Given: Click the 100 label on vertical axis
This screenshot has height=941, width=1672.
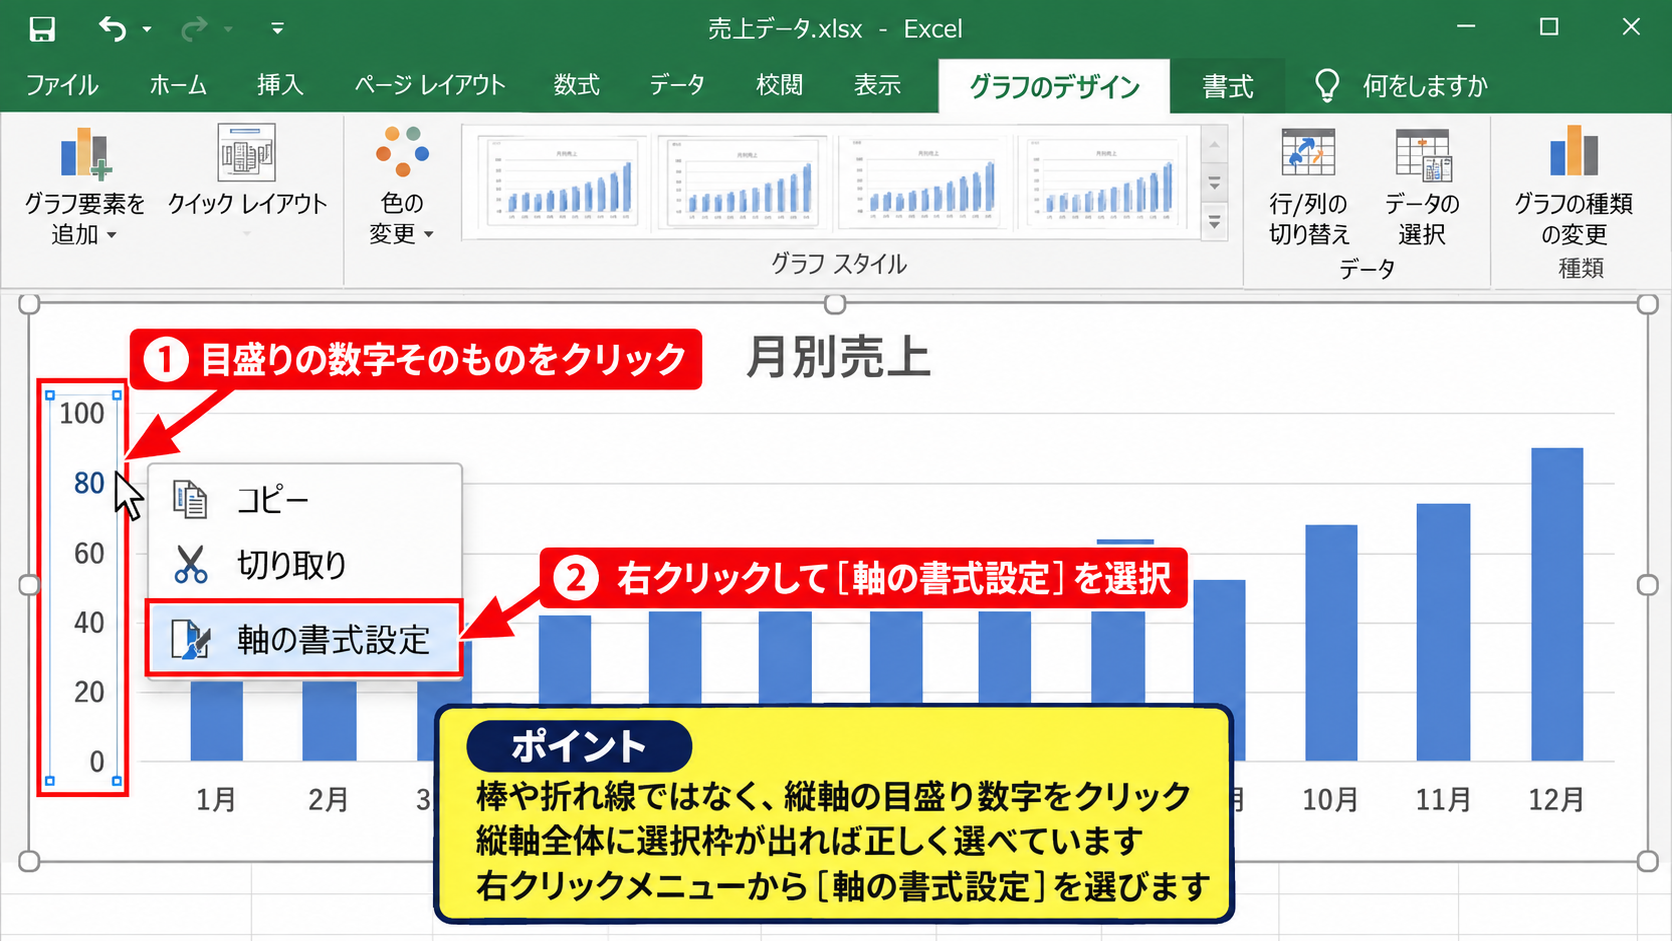Looking at the screenshot, I should [x=81, y=413].
